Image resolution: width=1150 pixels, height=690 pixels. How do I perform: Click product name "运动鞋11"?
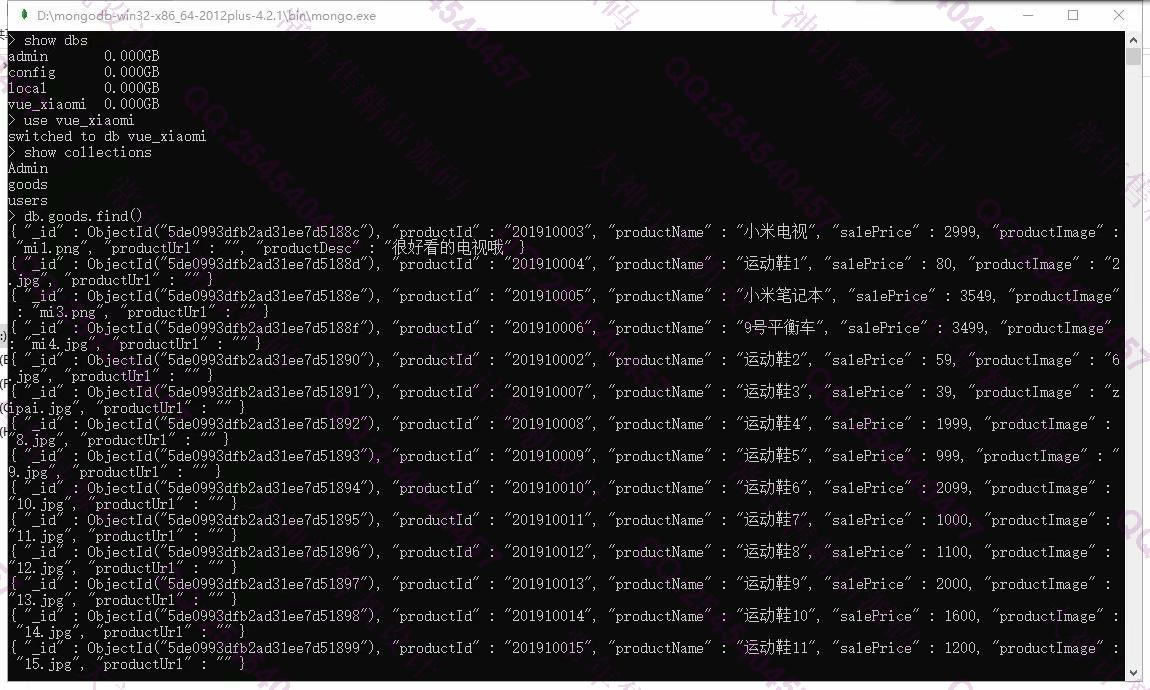point(777,649)
